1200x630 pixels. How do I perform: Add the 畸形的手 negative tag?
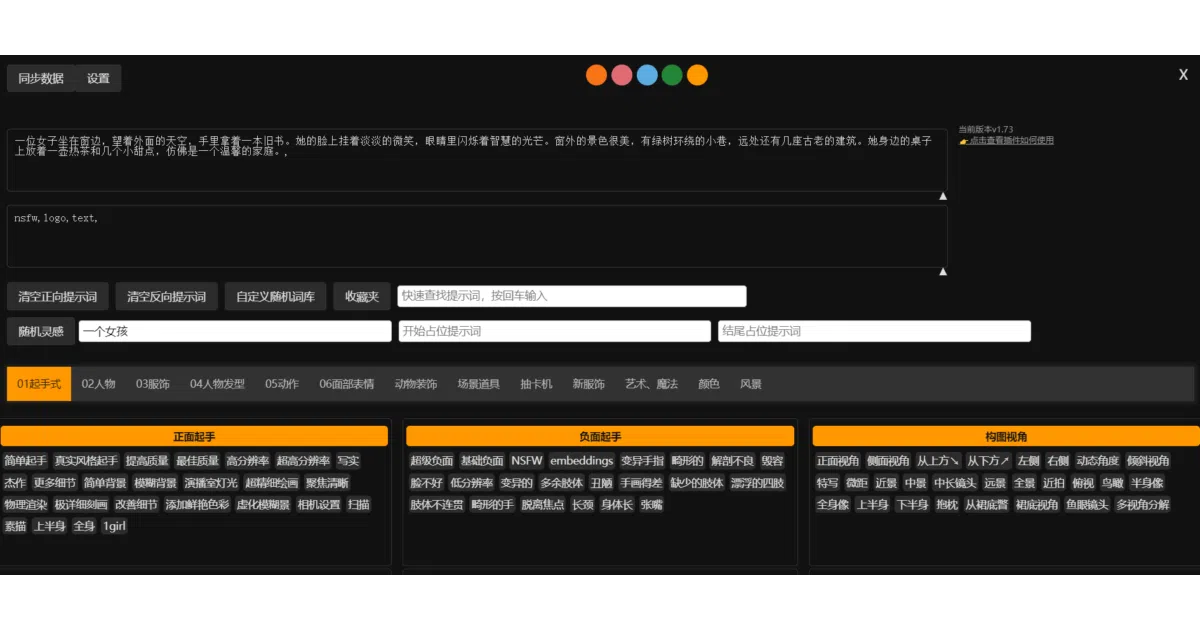point(492,505)
